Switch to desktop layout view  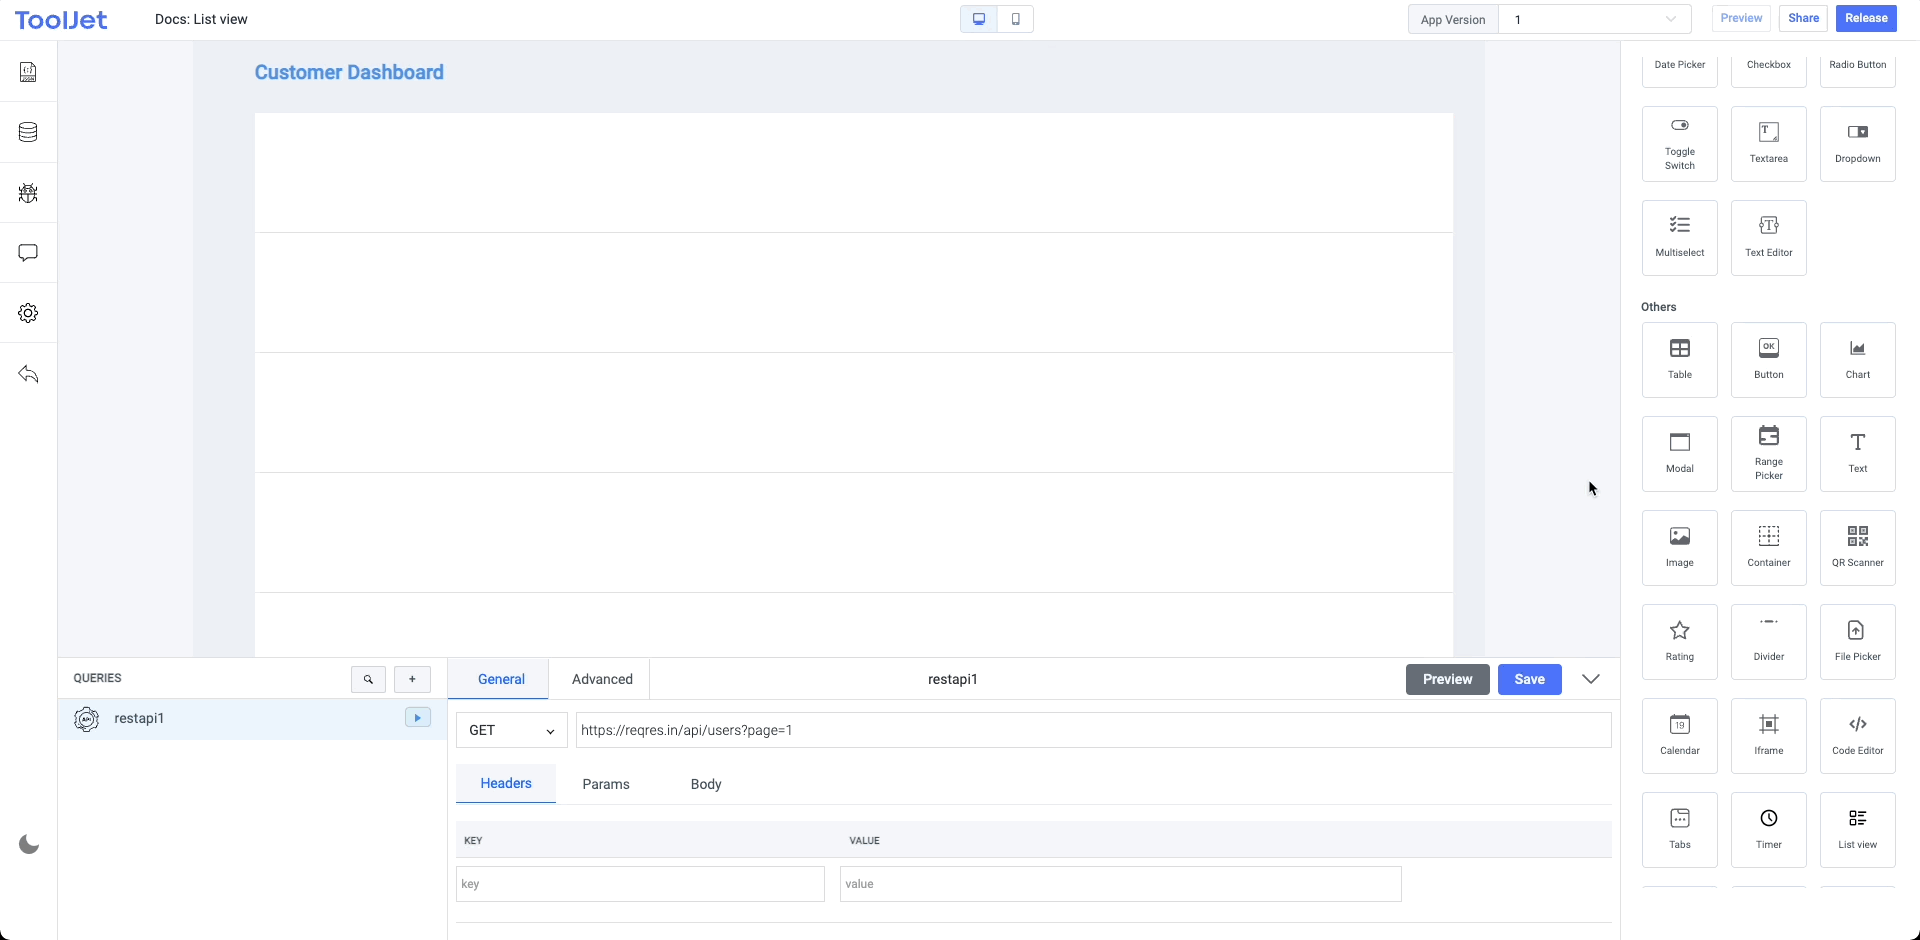click(x=978, y=19)
